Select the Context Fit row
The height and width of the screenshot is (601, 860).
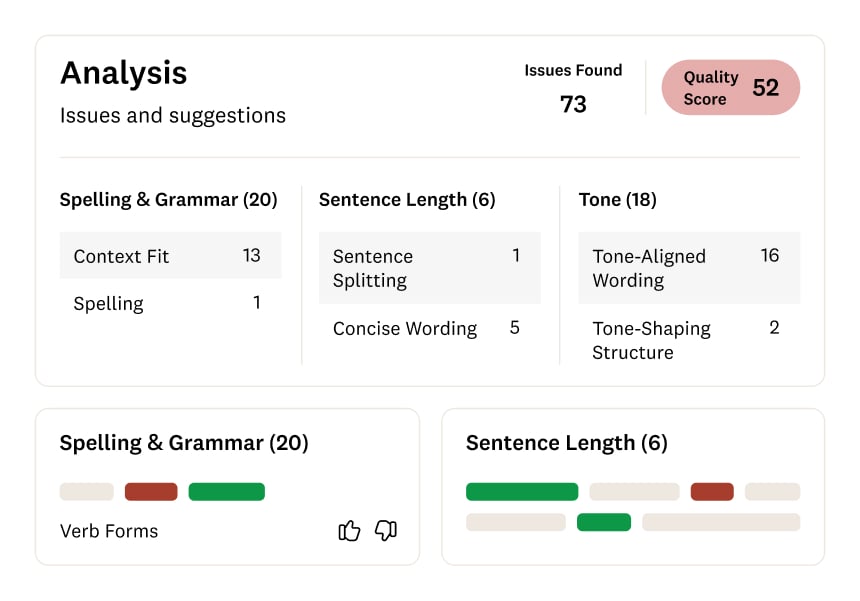[170, 256]
